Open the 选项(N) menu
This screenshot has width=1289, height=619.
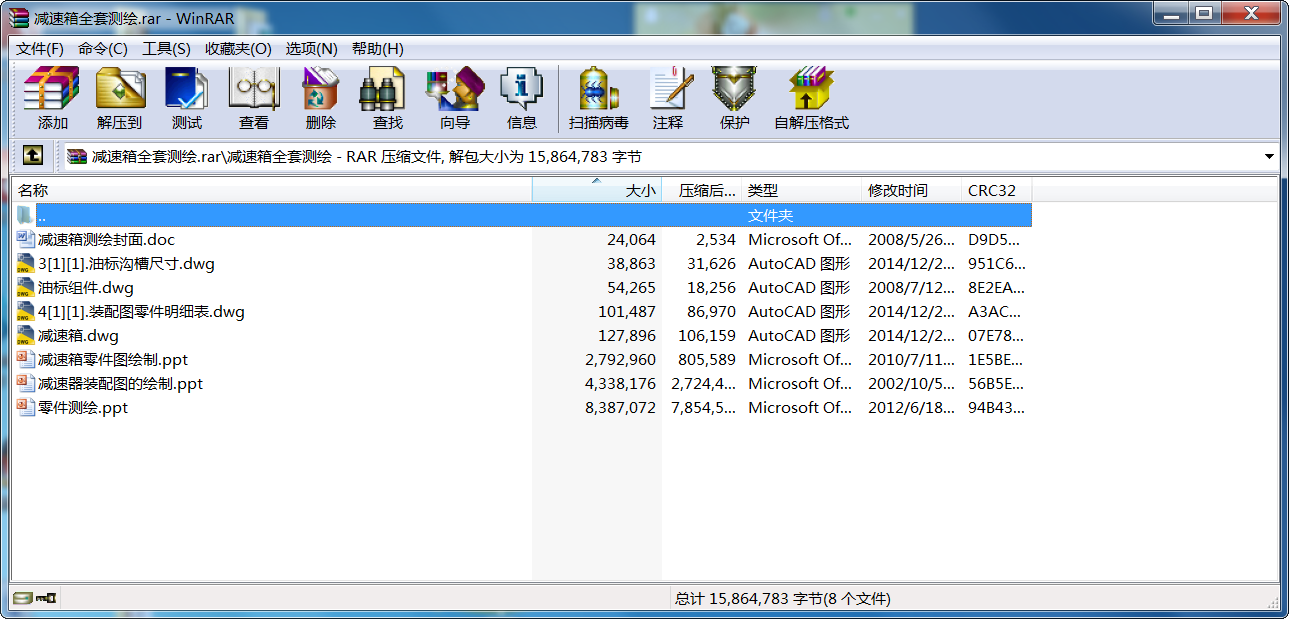(311, 48)
